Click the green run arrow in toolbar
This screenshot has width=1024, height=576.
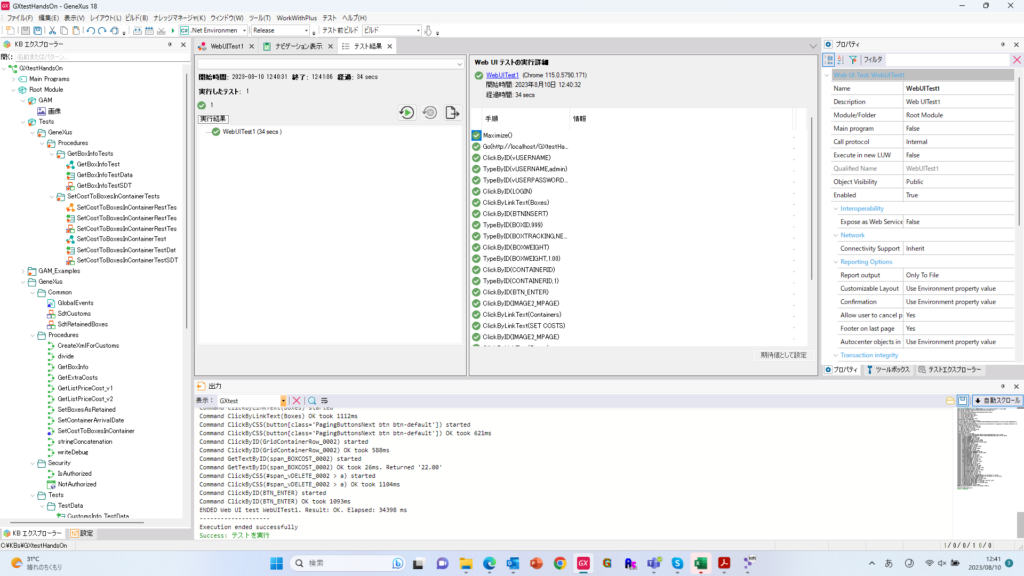[x=172, y=31]
